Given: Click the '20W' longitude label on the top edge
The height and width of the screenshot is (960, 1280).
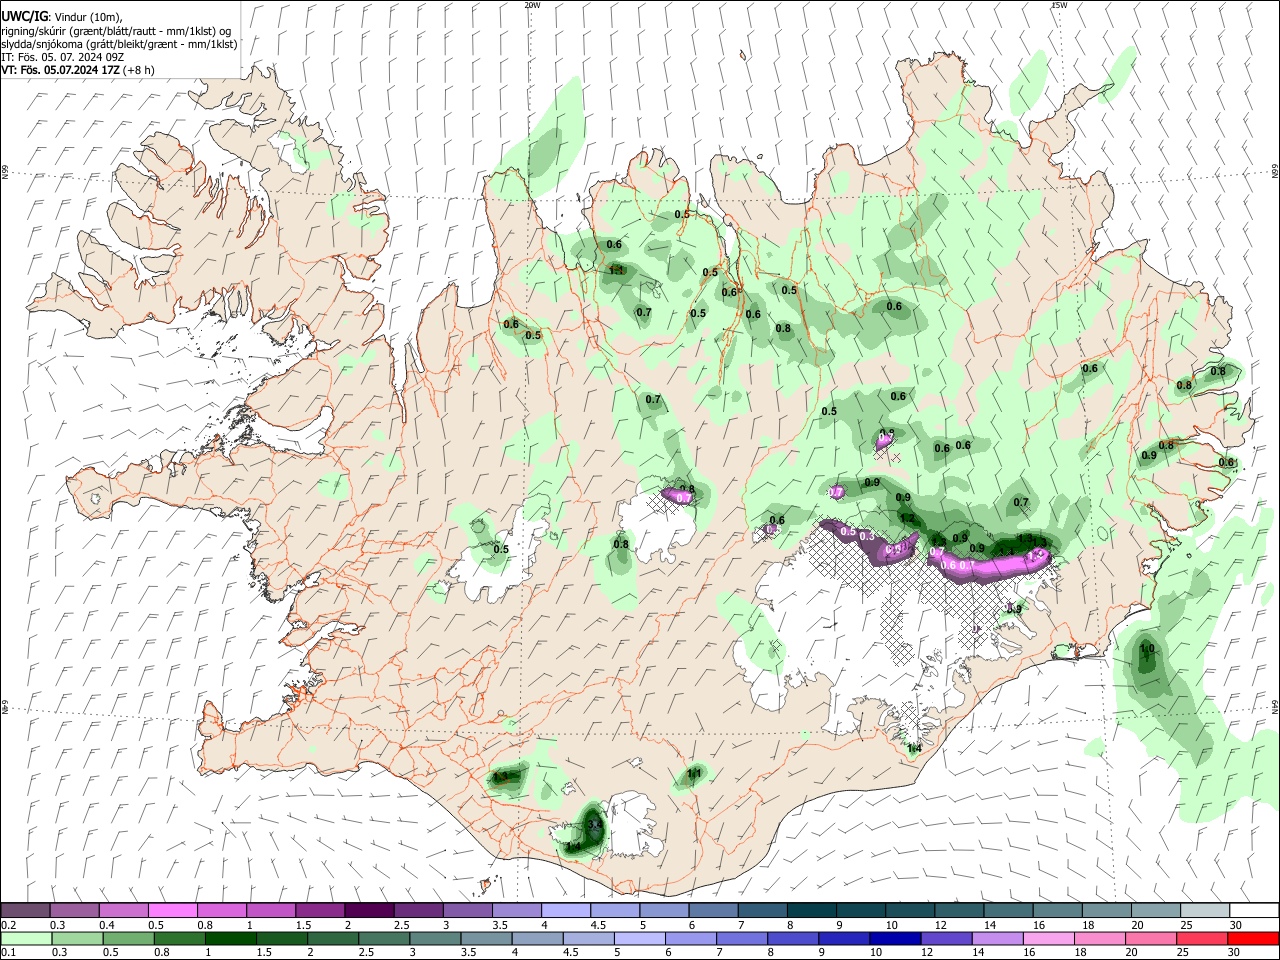Looking at the screenshot, I should [532, 5].
